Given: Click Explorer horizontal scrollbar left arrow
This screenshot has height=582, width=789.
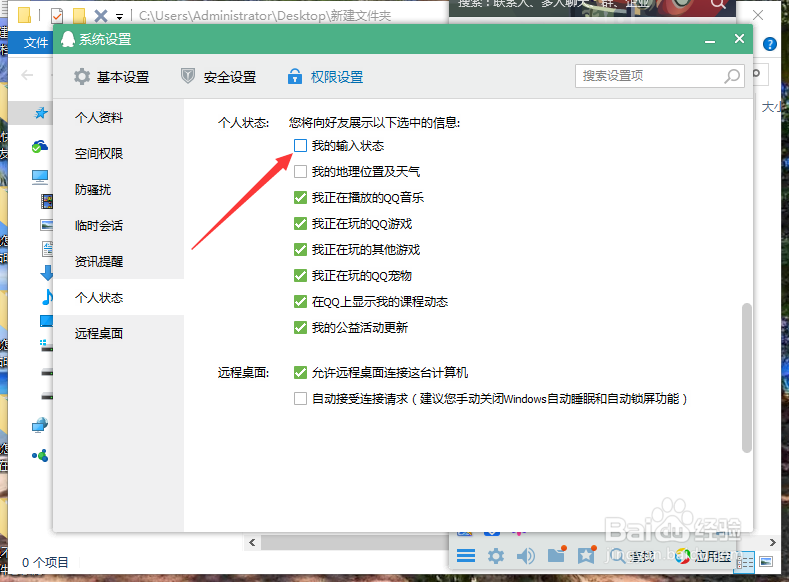Looking at the screenshot, I should click(x=252, y=542).
